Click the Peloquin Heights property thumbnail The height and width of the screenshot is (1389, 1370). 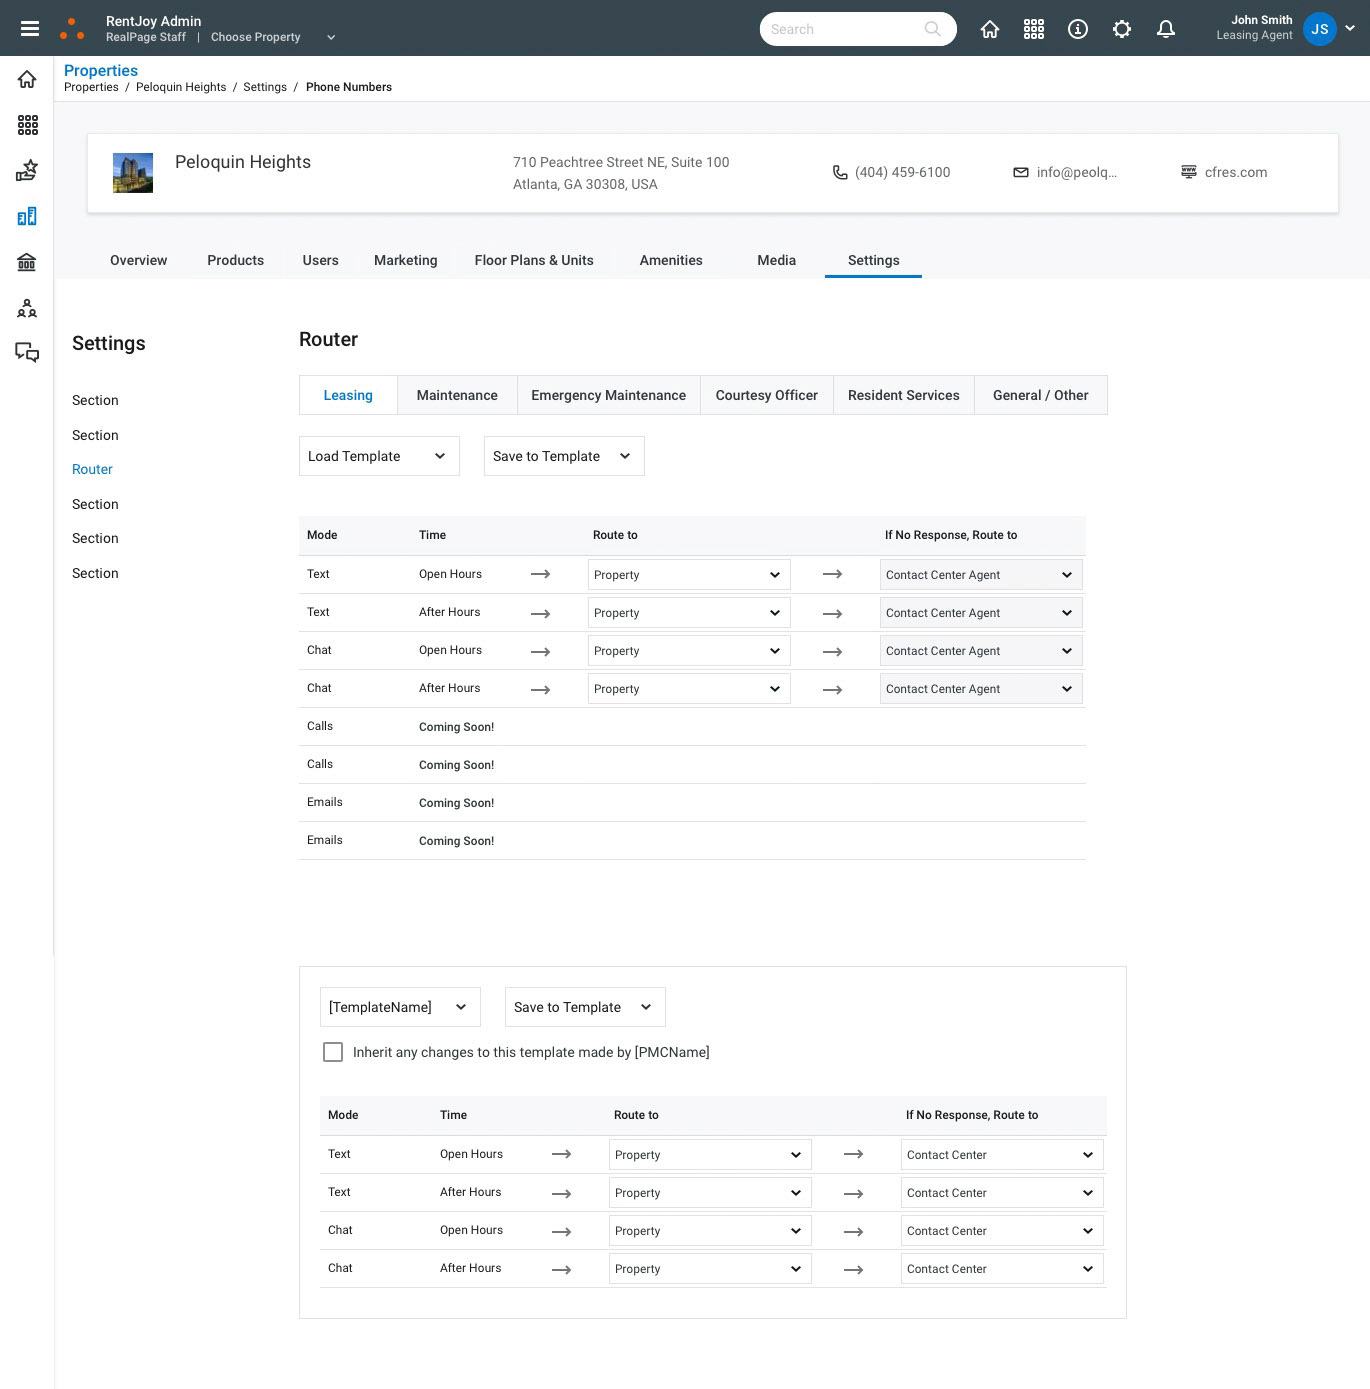pos(133,173)
